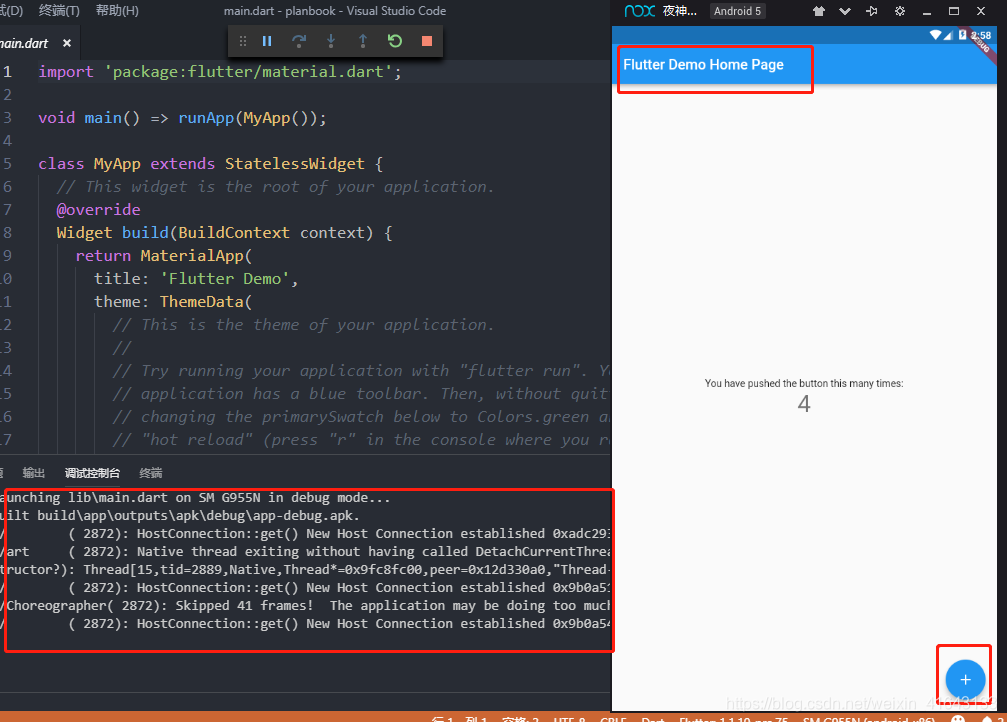Click the counter value 4
This screenshot has width=1007, height=722.
[x=803, y=404]
